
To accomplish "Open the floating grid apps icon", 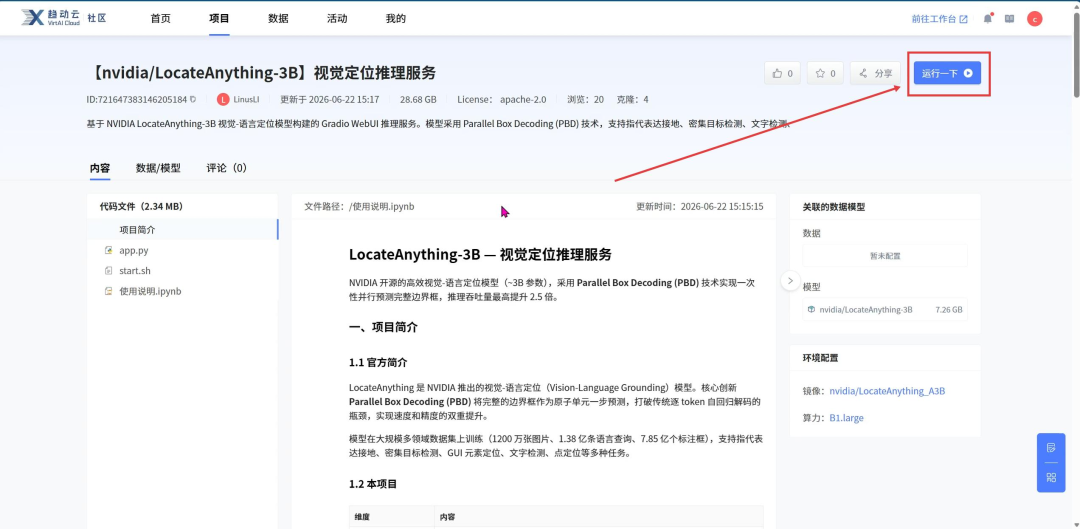I will pos(1050,477).
